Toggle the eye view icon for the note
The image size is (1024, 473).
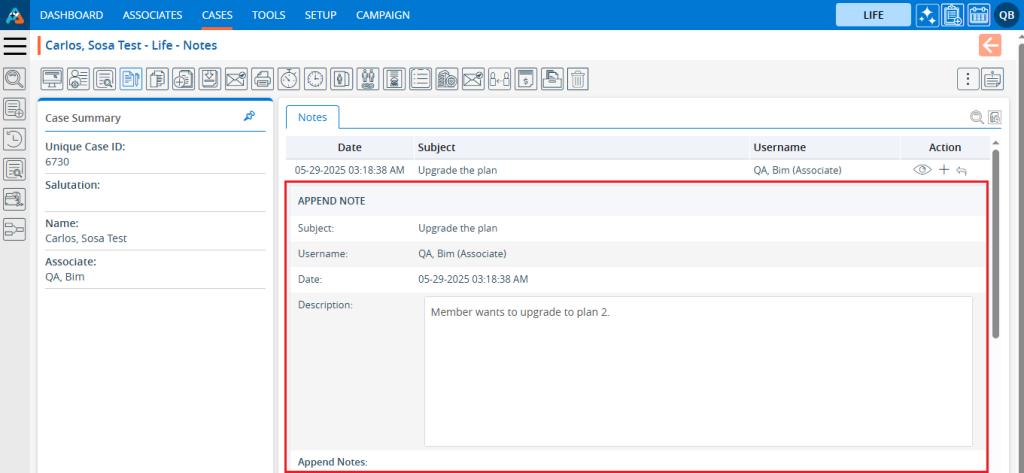click(923, 171)
